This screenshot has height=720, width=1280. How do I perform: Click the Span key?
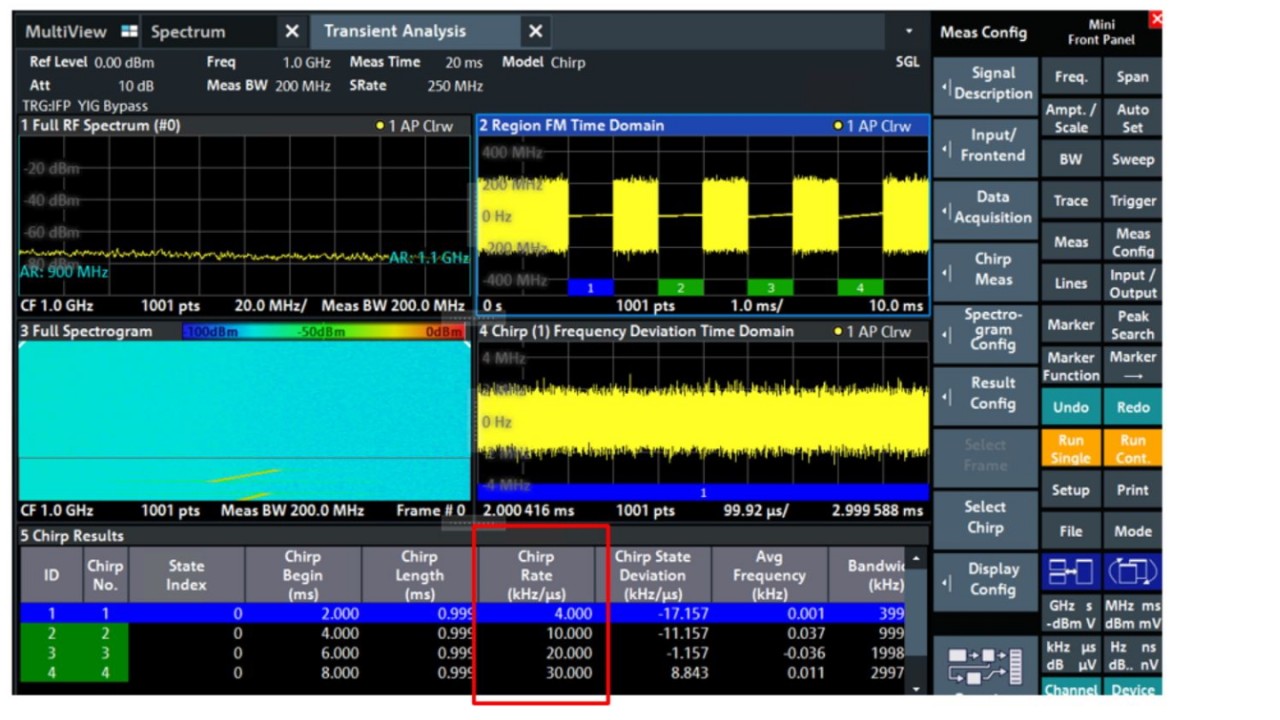click(1132, 77)
